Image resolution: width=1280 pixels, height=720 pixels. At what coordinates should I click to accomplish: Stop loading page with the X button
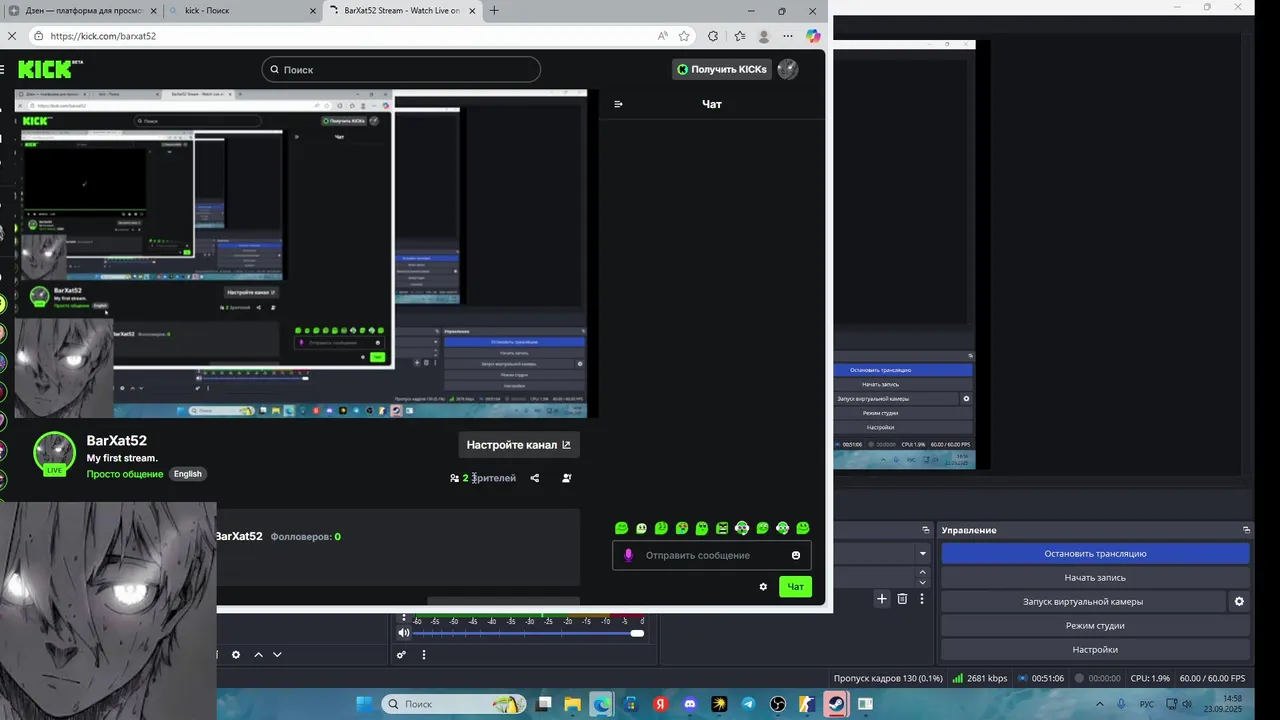pos(10,36)
